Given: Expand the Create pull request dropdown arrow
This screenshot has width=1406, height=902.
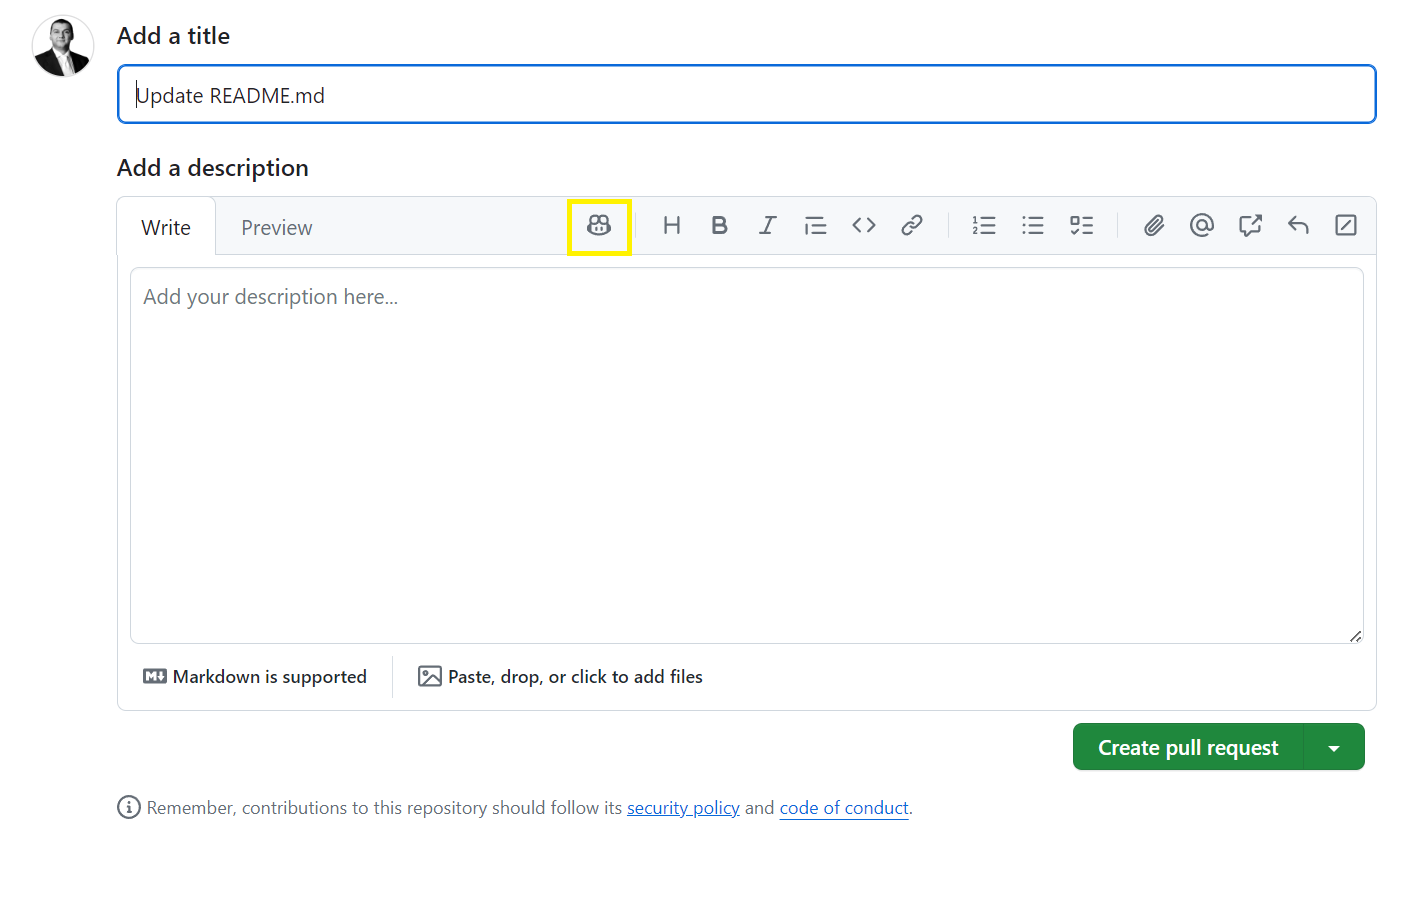Looking at the screenshot, I should click(1334, 748).
